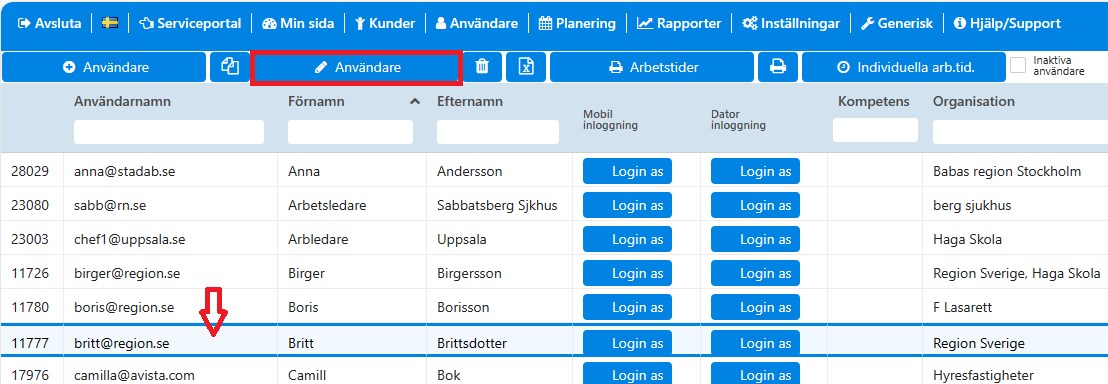Open the Avsluta menu item

click(x=49, y=23)
